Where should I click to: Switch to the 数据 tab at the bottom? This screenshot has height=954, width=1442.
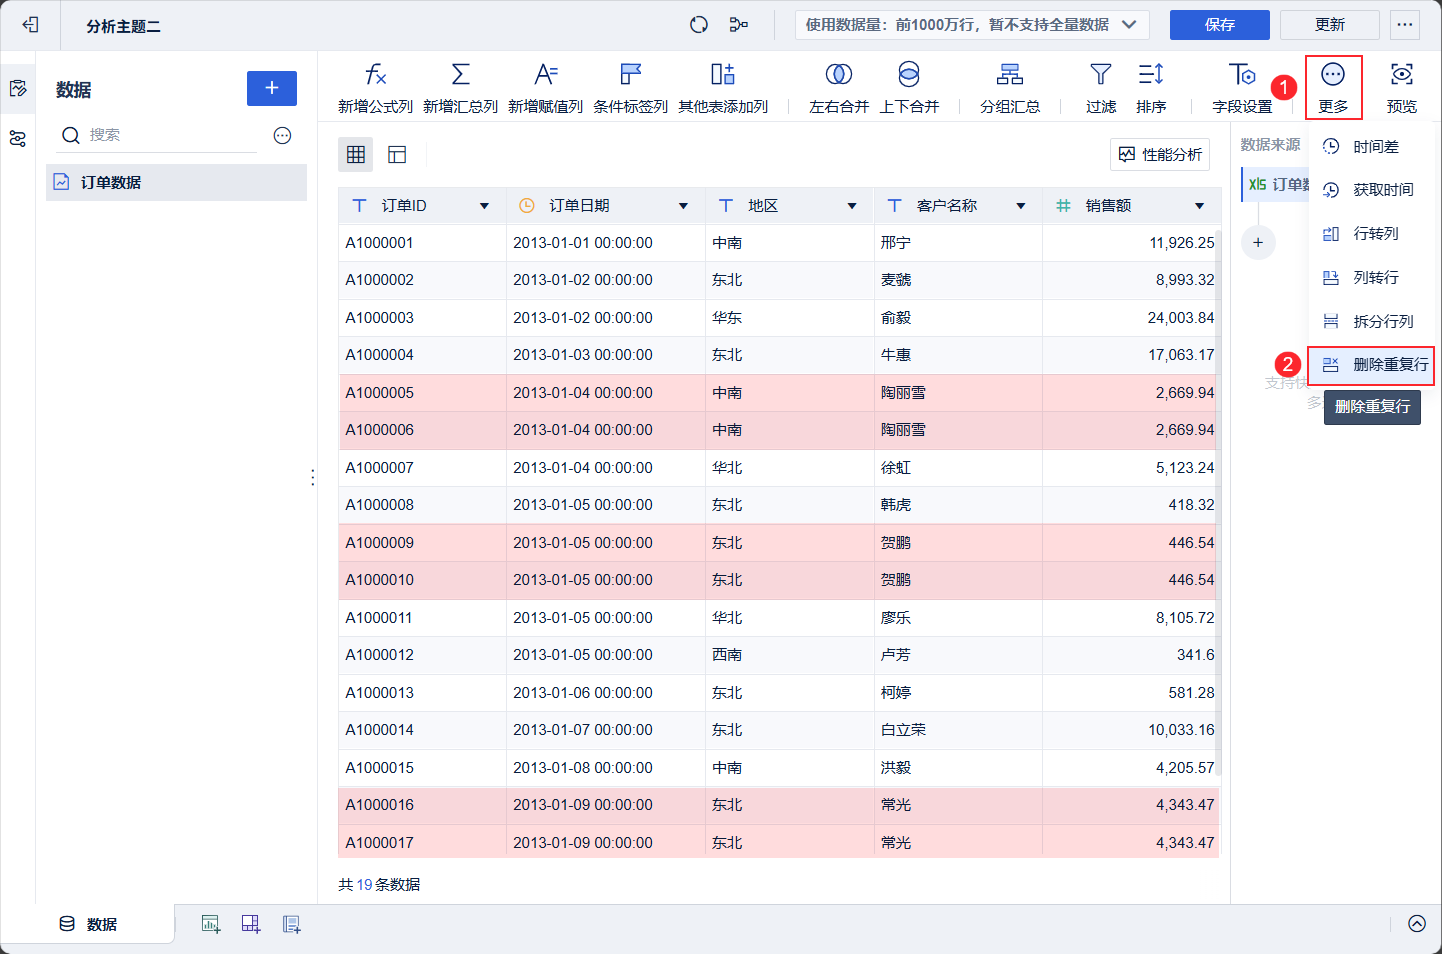click(x=88, y=924)
